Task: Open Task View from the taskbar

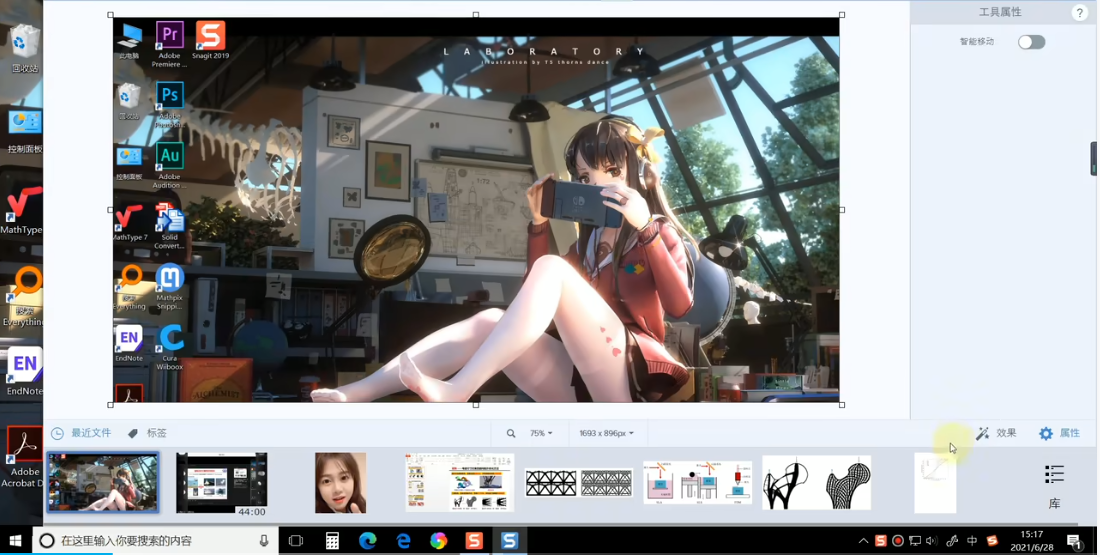Action: (296, 541)
